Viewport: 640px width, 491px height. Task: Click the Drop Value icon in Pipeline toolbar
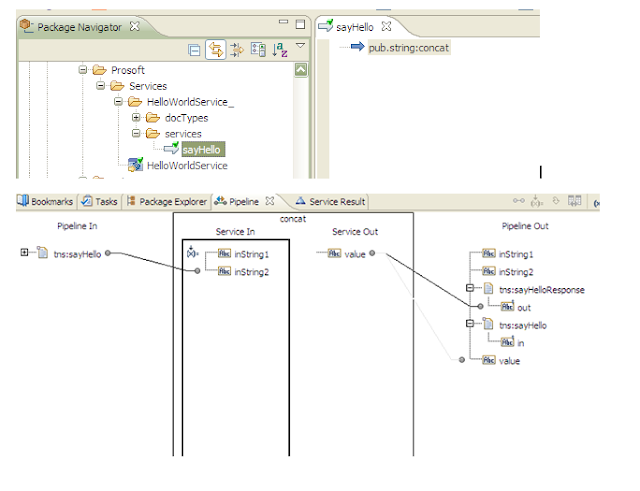(556, 200)
